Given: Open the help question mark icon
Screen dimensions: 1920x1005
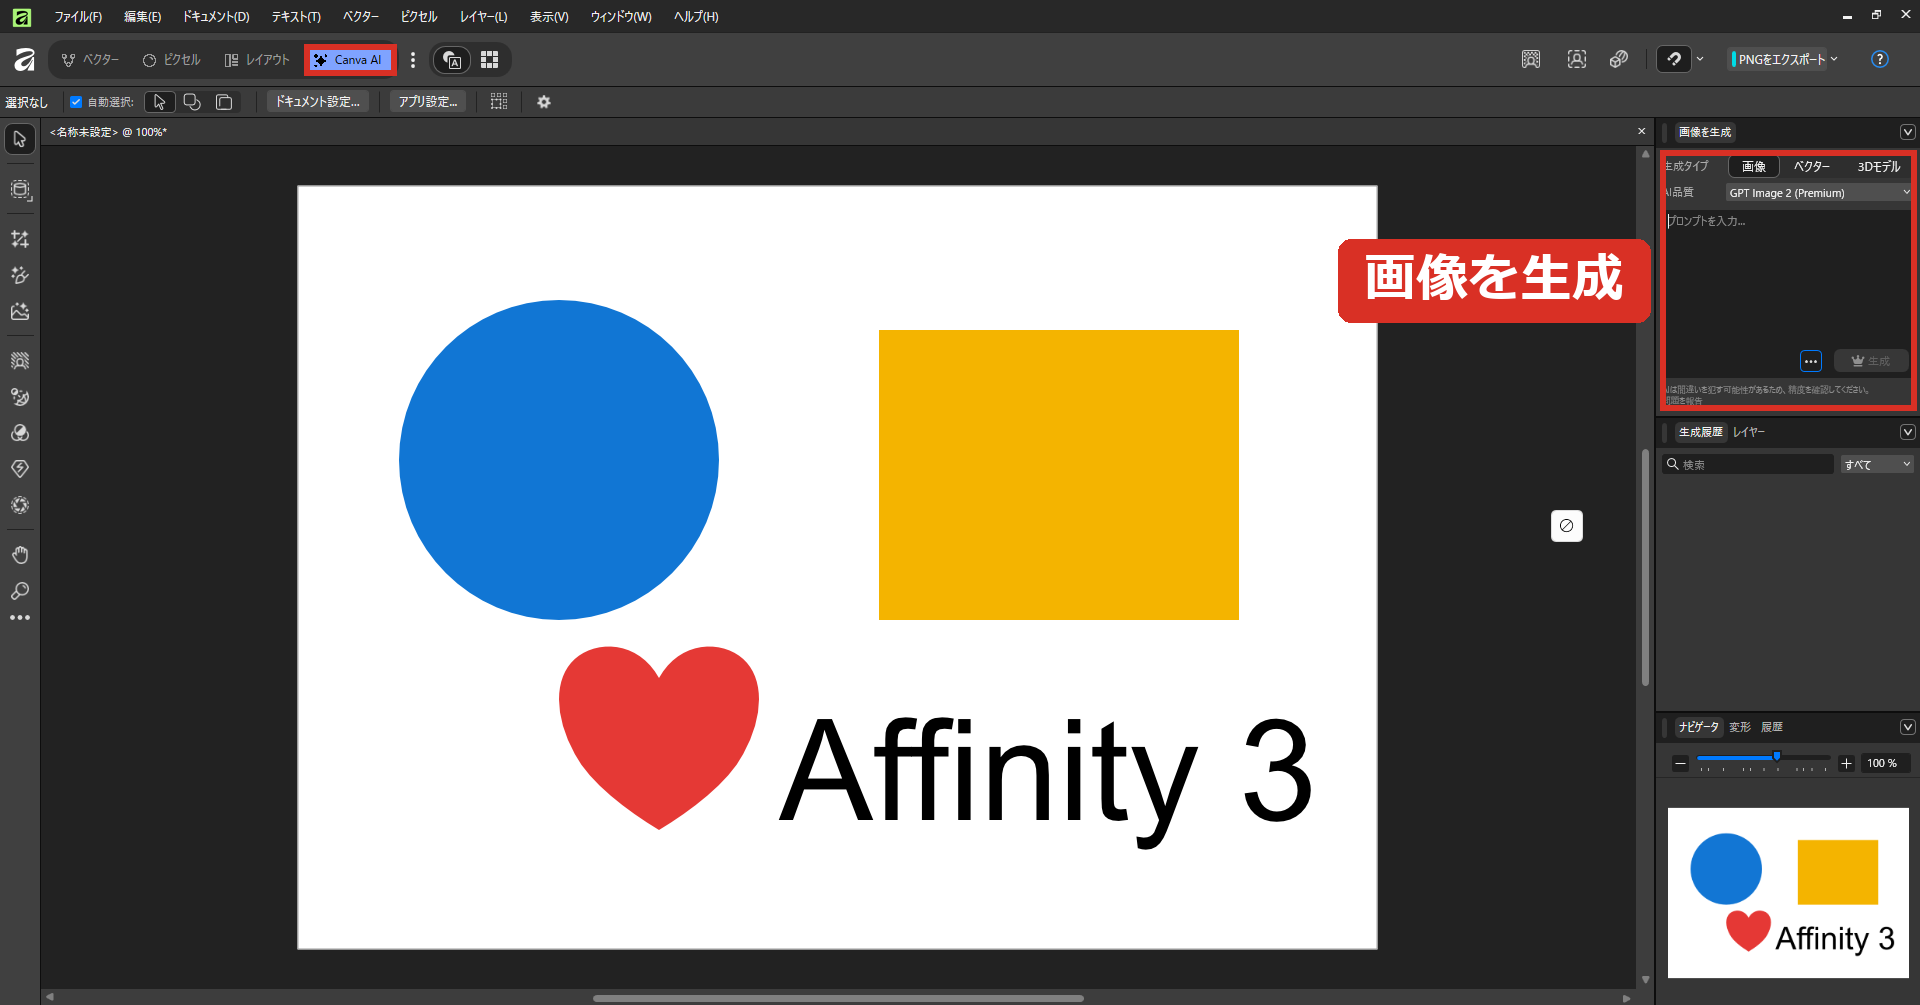Looking at the screenshot, I should 1880,59.
